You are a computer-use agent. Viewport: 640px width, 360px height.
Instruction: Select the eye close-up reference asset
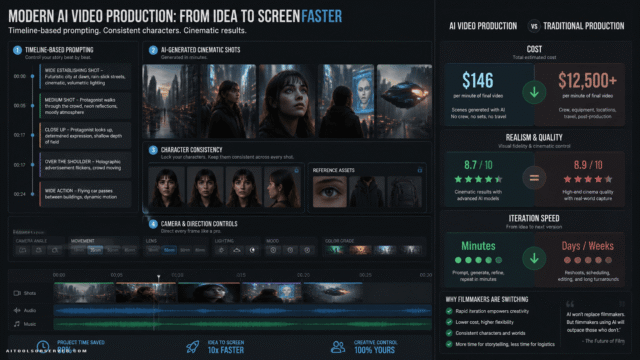pos(330,191)
